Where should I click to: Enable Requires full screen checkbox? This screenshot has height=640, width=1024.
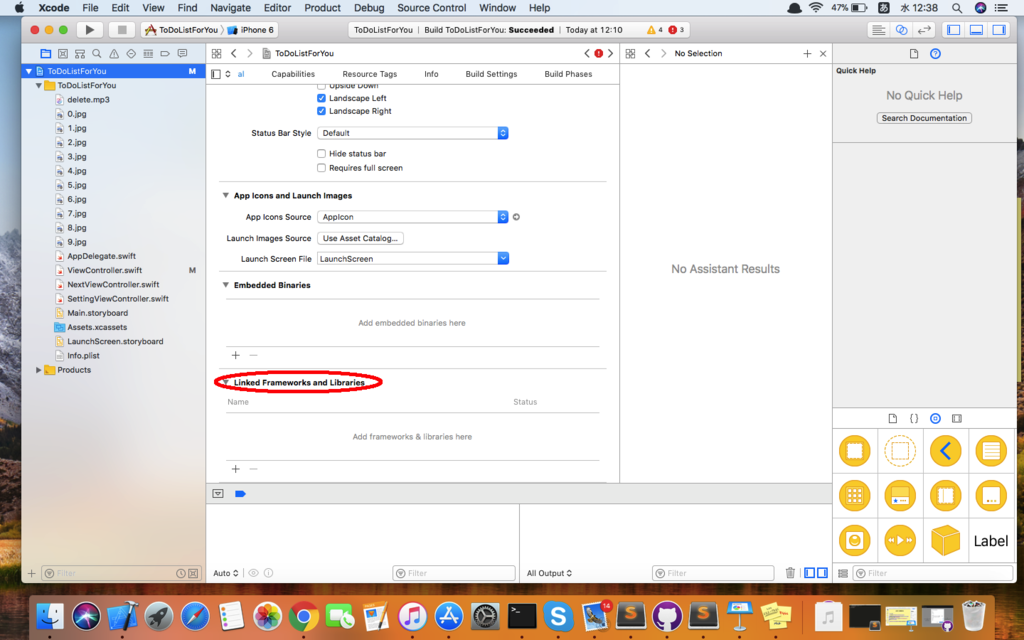coord(321,168)
